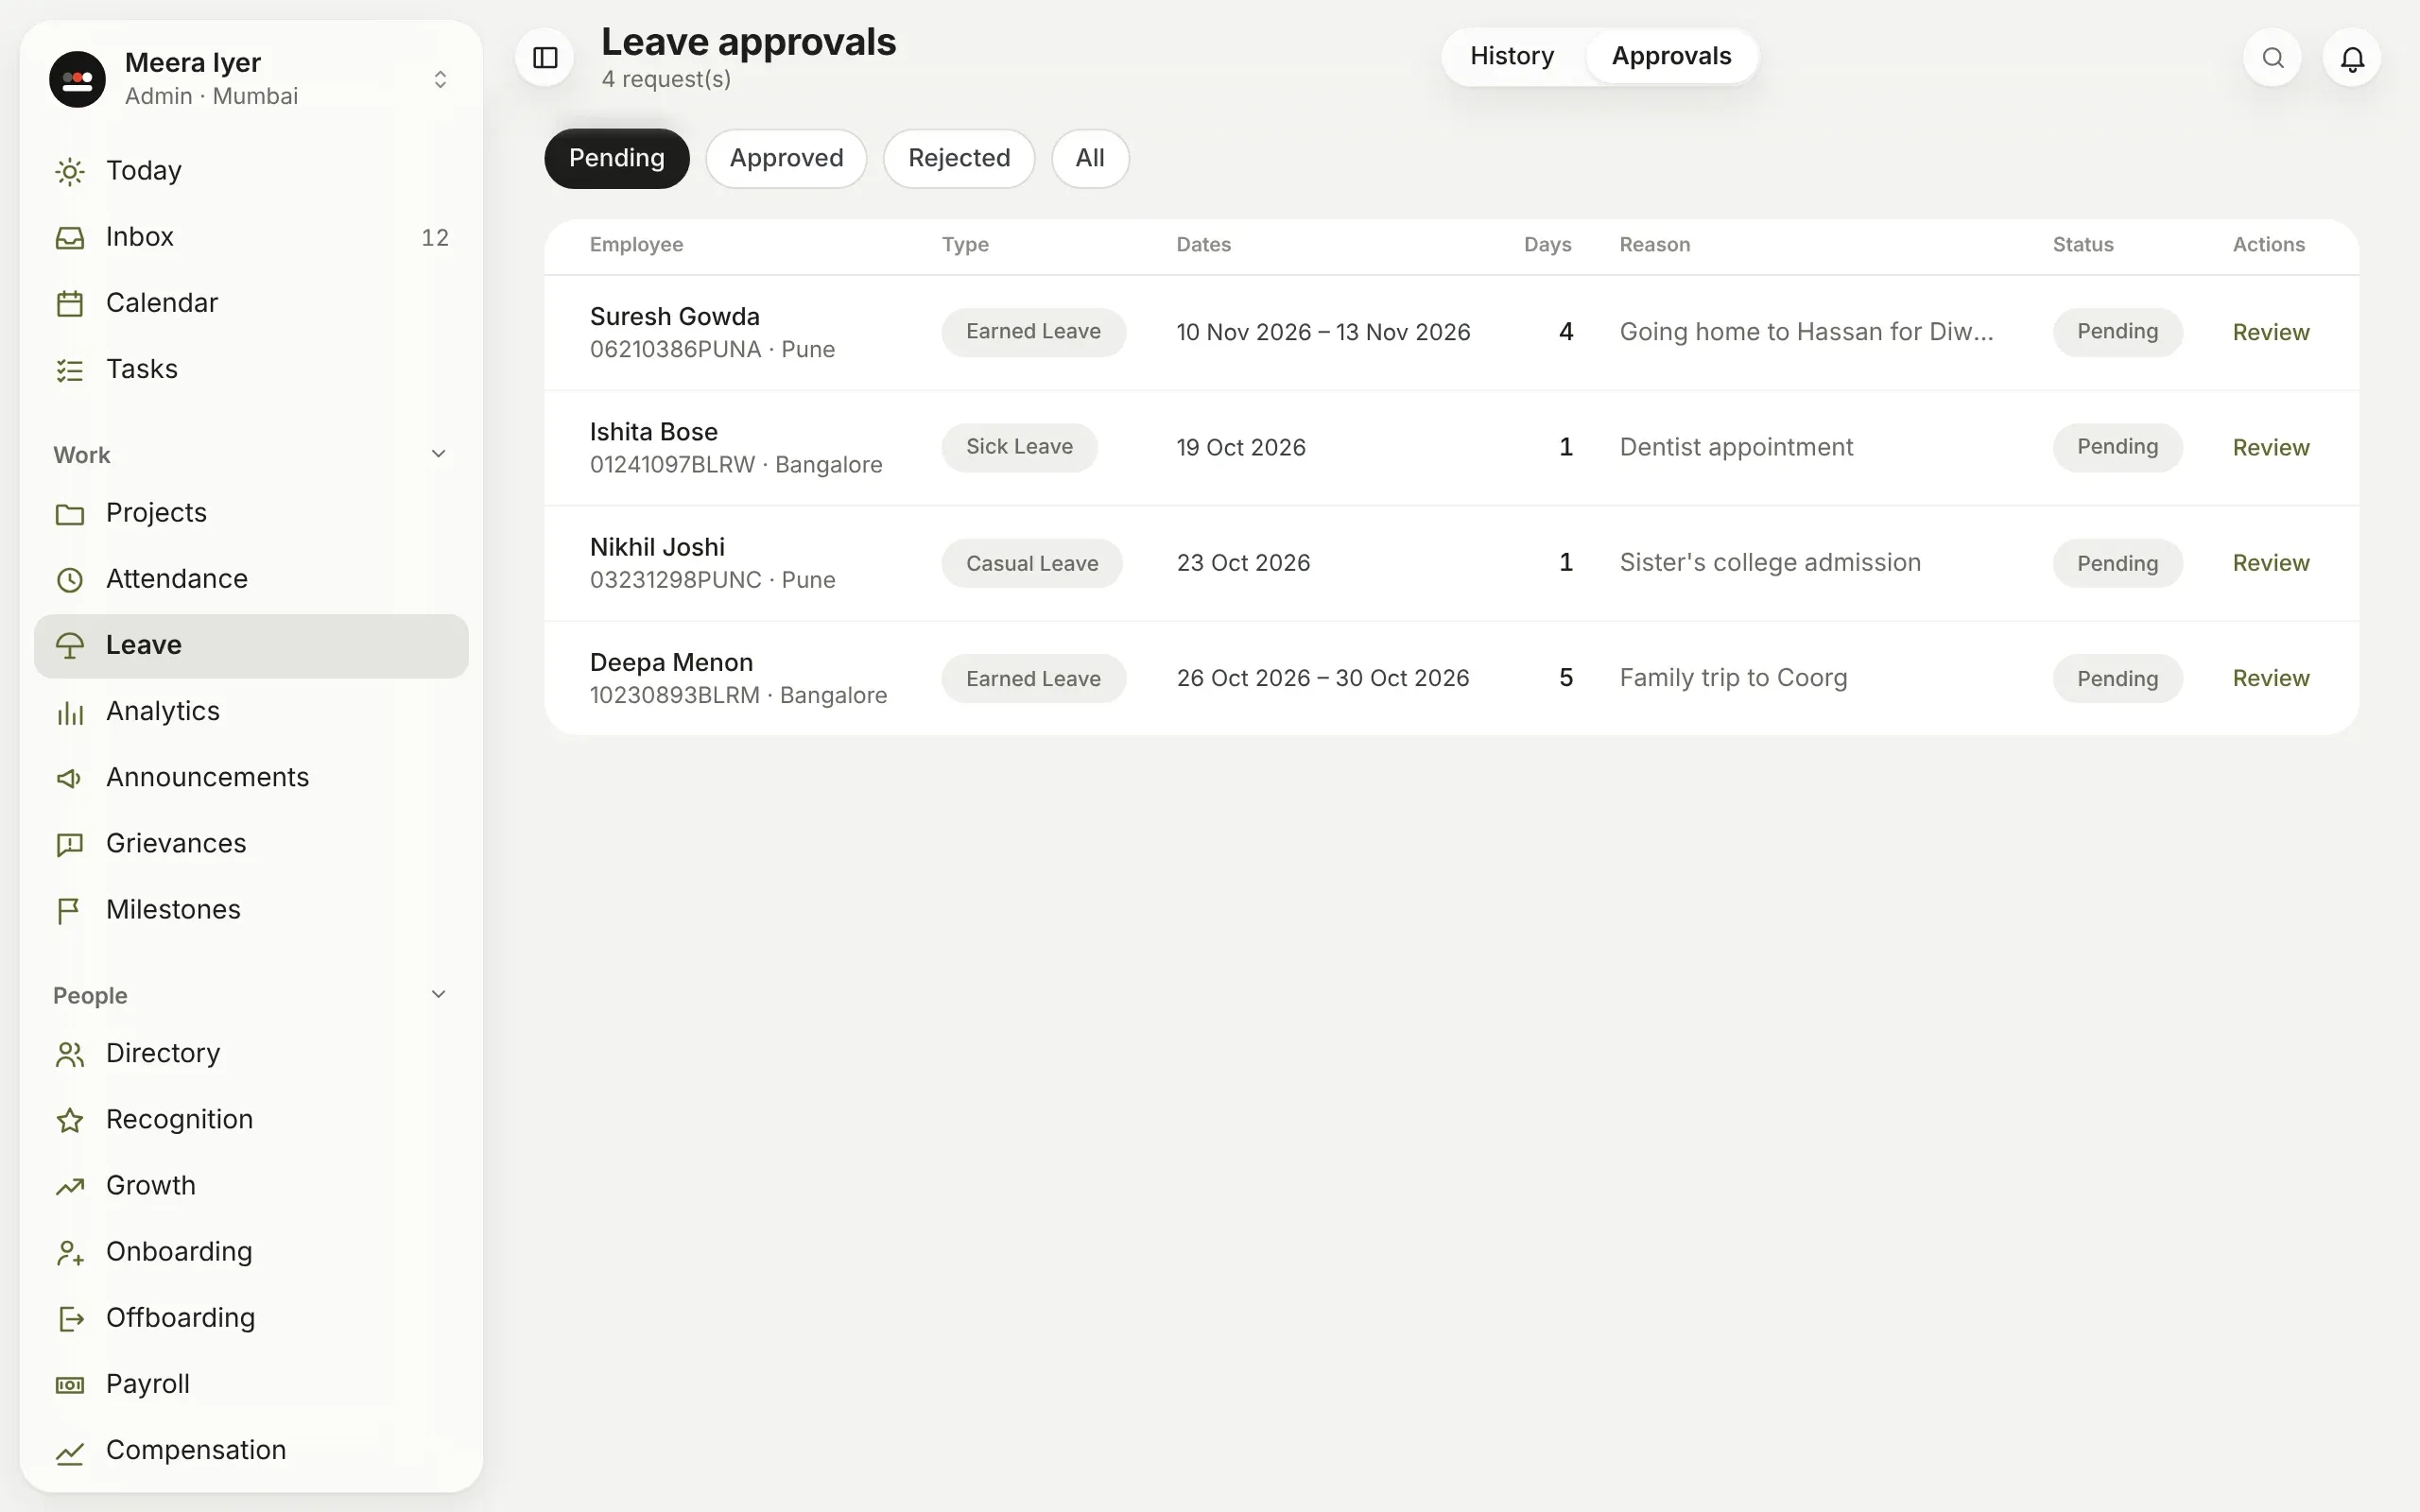Click the Sick Leave type badge
Viewport: 2420px width, 1512px height.
pyautogui.click(x=1019, y=447)
